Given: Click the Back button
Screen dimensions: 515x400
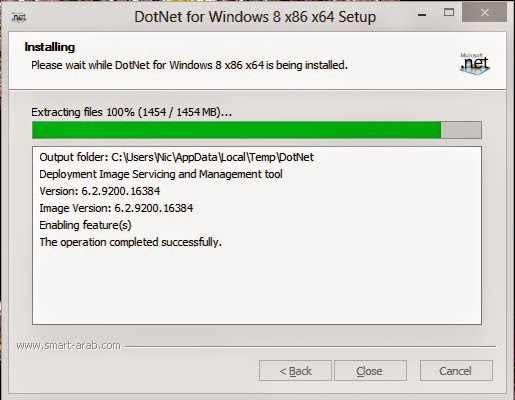Looking at the screenshot, I should (x=295, y=370).
